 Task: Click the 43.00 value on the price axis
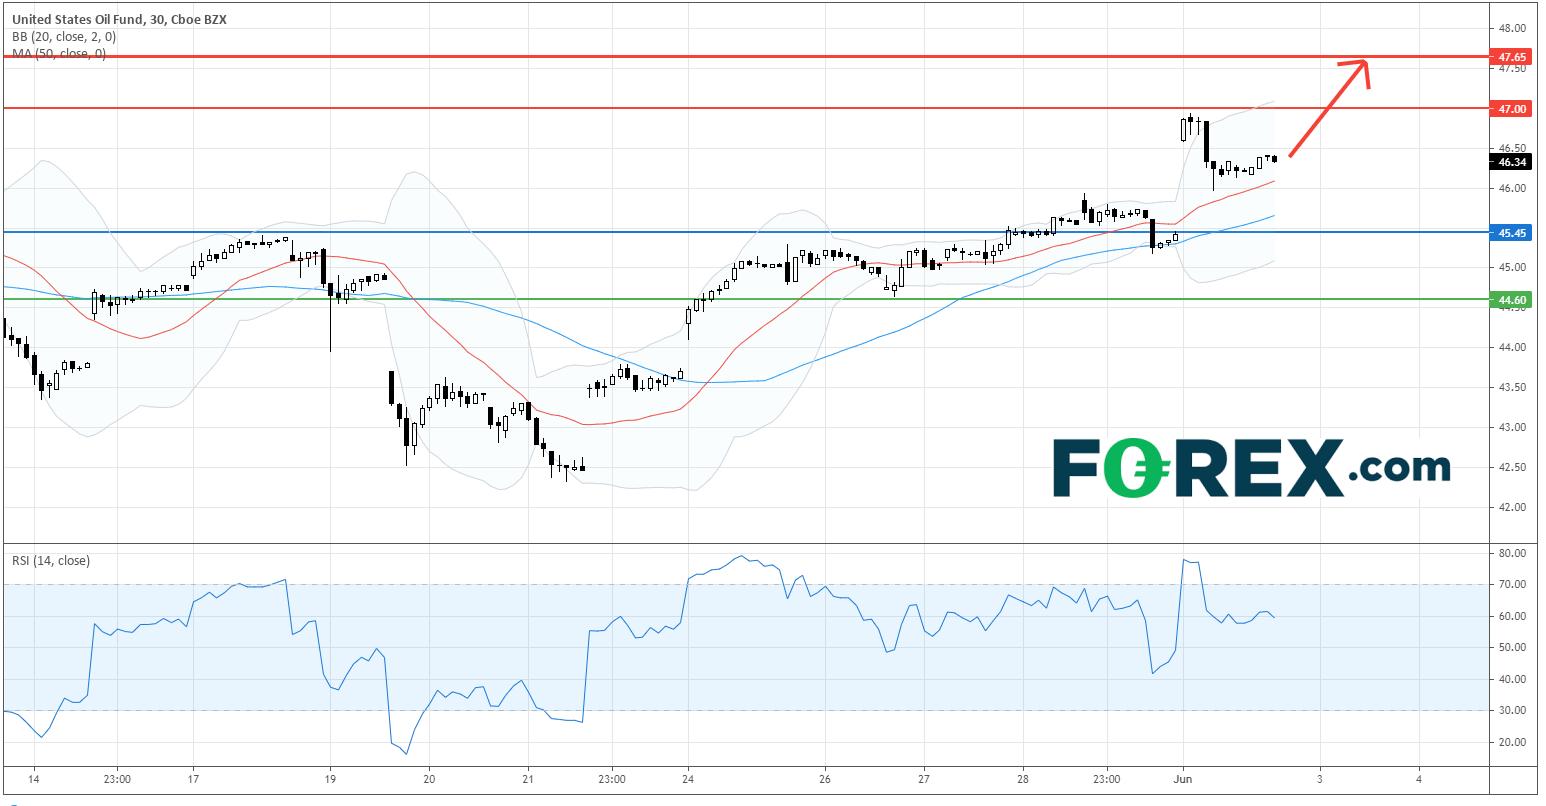point(1512,427)
